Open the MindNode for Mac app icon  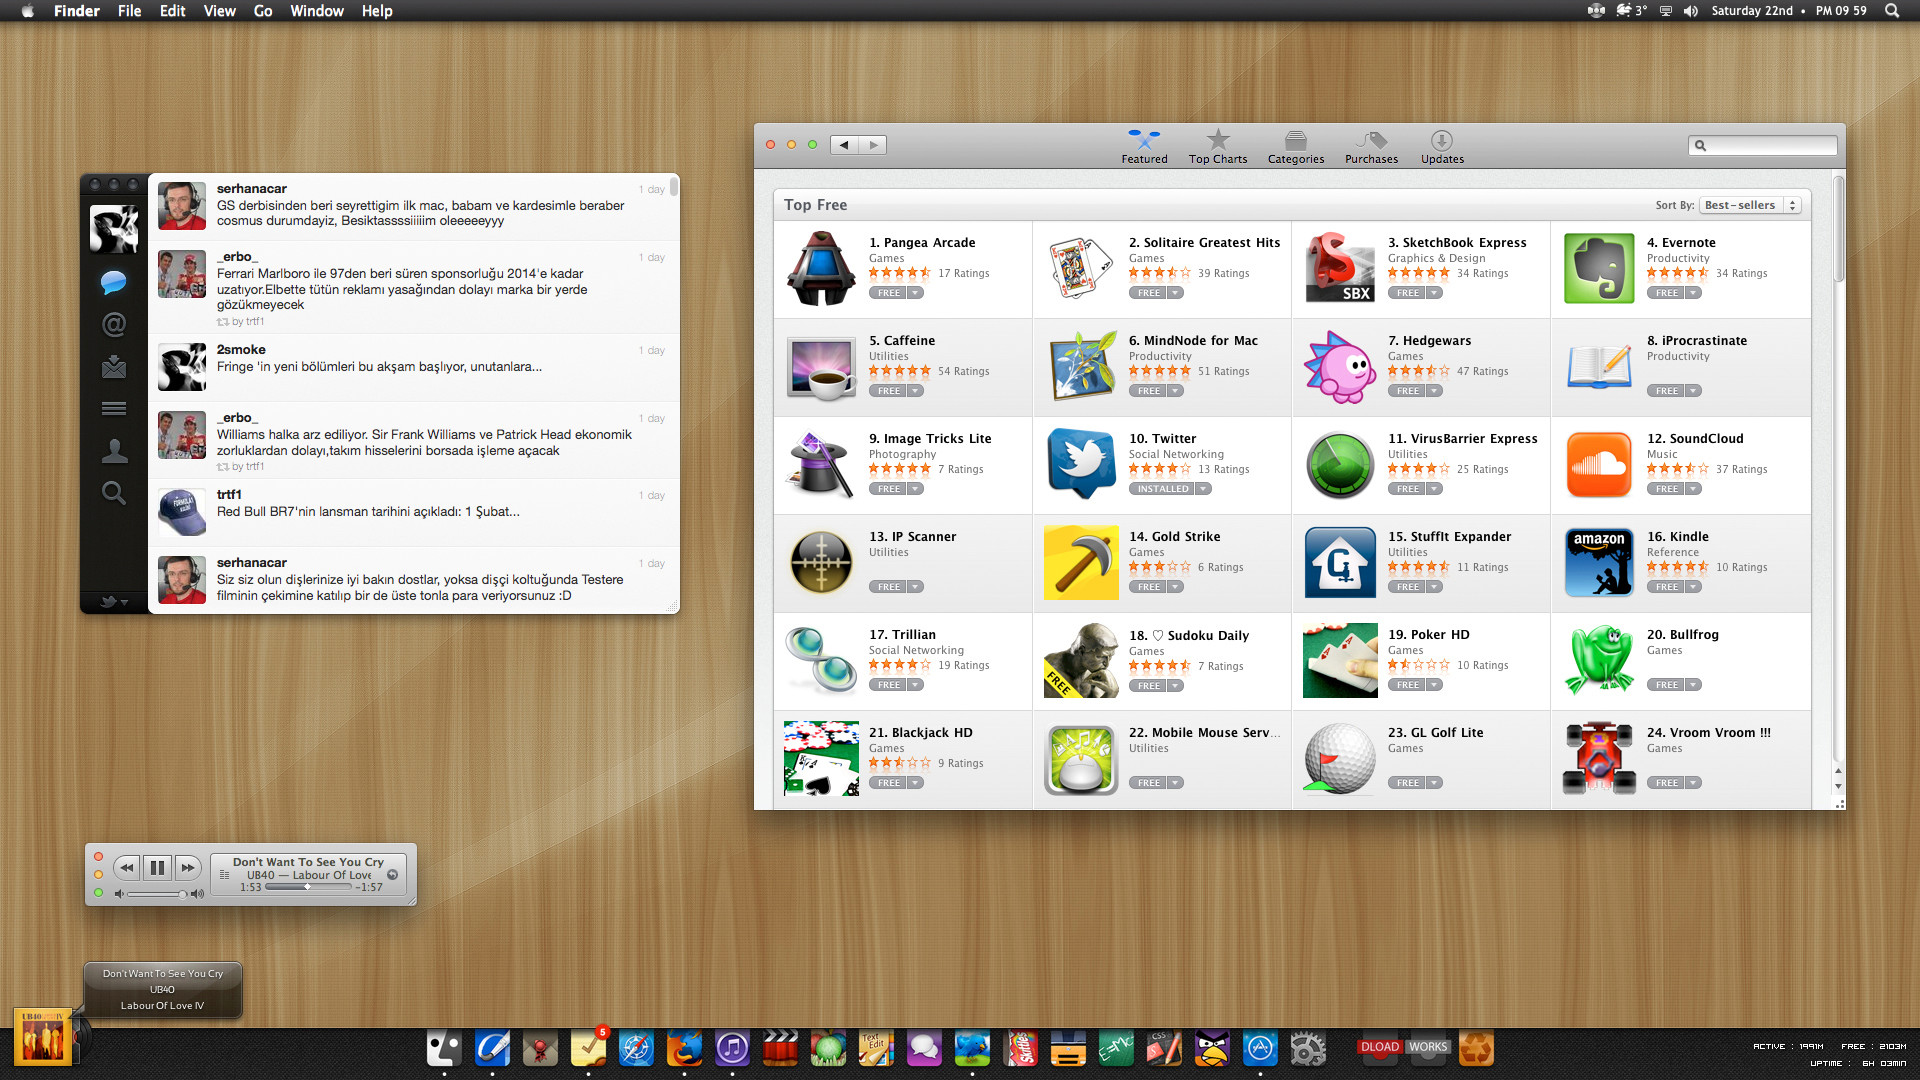coord(1081,367)
